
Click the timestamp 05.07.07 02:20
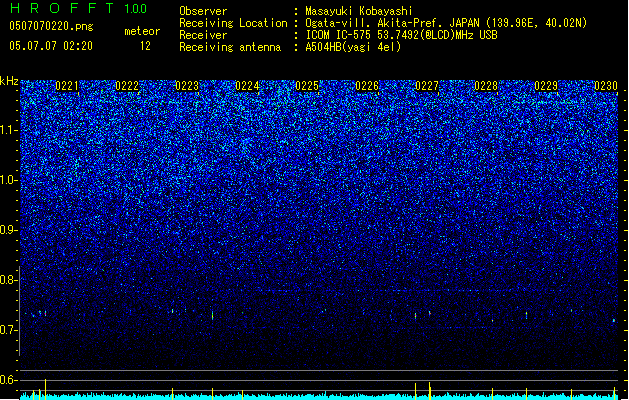pos(51,46)
